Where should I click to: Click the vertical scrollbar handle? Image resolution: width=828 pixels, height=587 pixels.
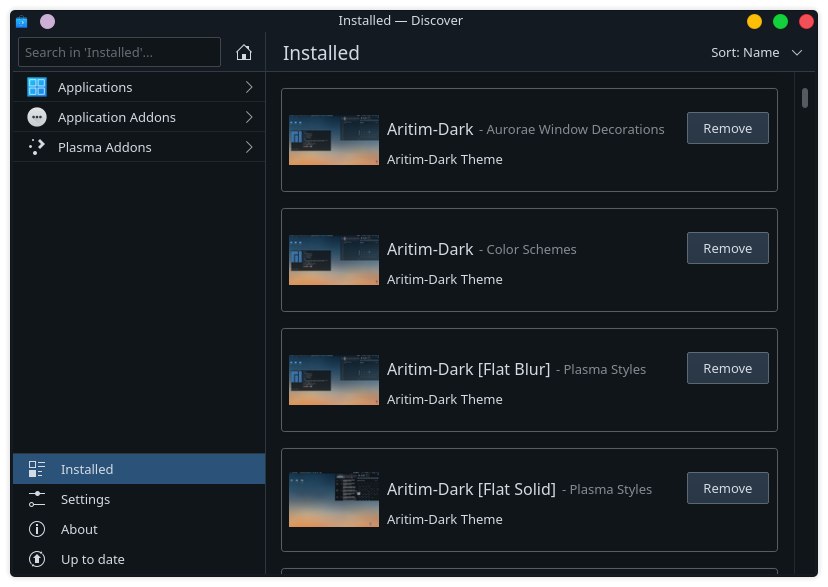pos(804,98)
